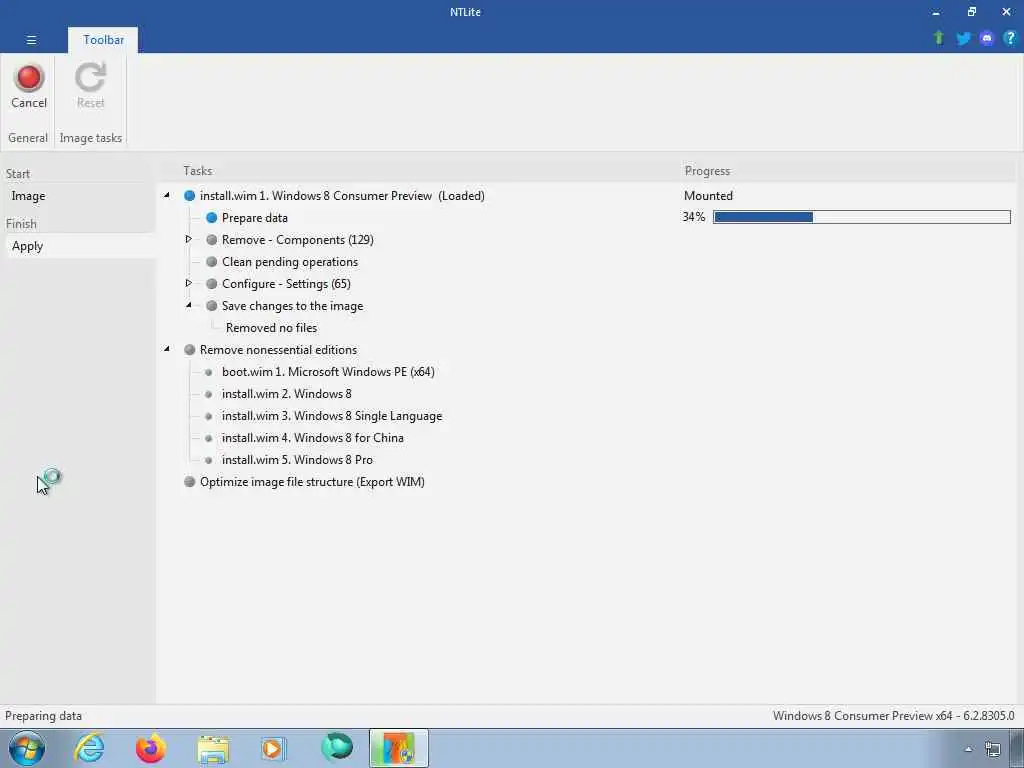The width and height of the screenshot is (1024, 768).
Task: Click 'Preparing data' in status bar
Action: click(x=43, y=716)
